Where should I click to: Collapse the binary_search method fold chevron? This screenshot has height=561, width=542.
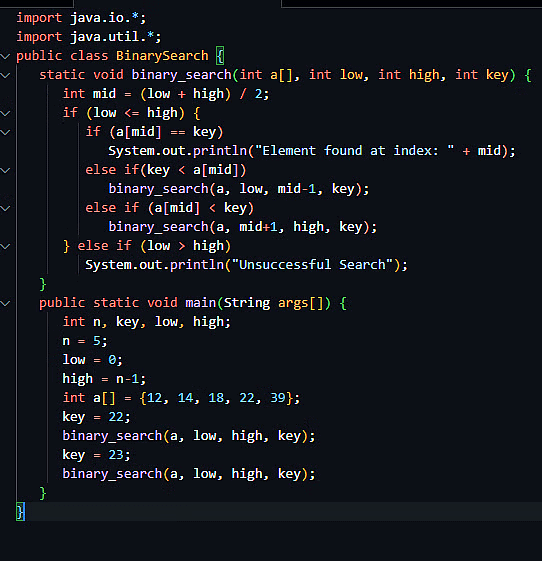pyautogui.click(x=5, y=75)
